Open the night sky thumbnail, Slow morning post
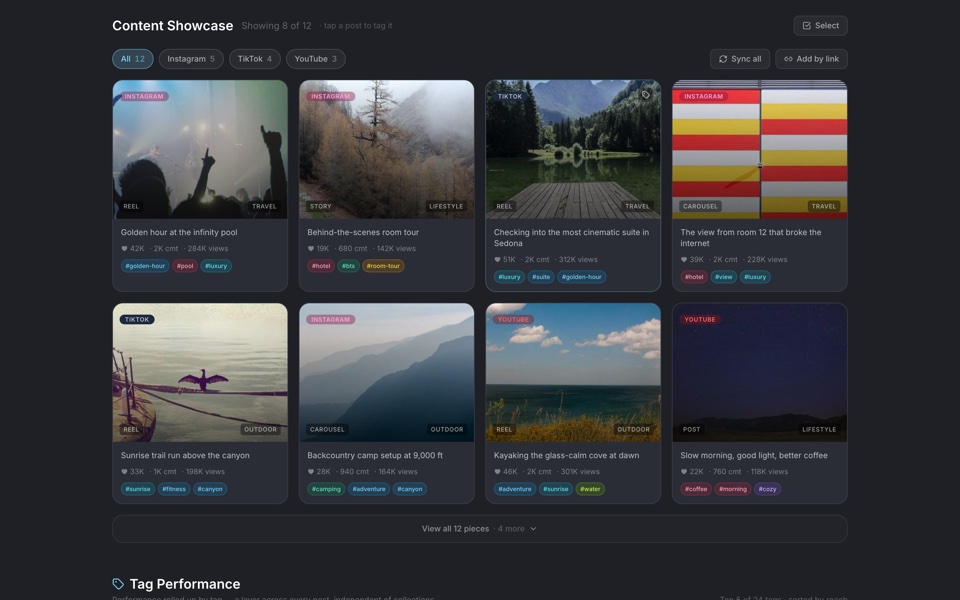Image resolution: width=960 pixels, height=600 pixels. [760, 372]
